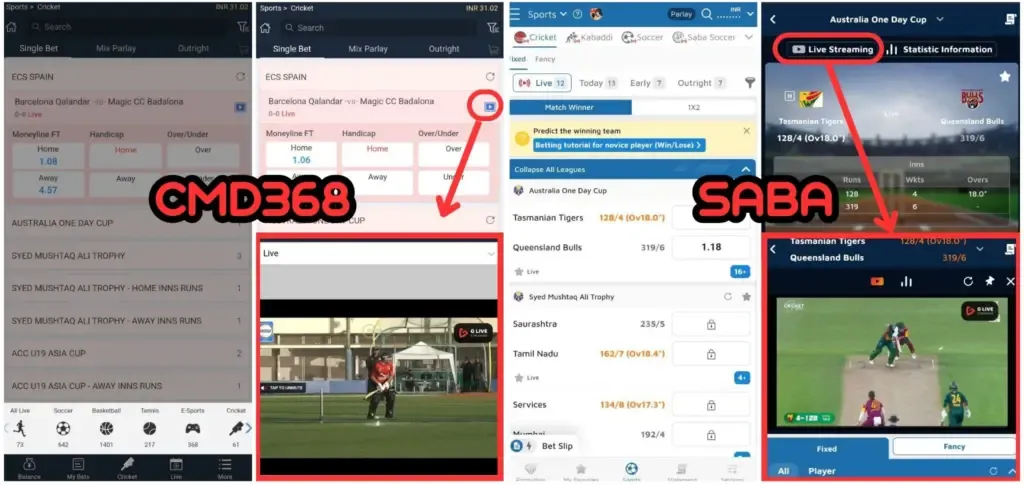Select Tennis icon with count 217

150,428
